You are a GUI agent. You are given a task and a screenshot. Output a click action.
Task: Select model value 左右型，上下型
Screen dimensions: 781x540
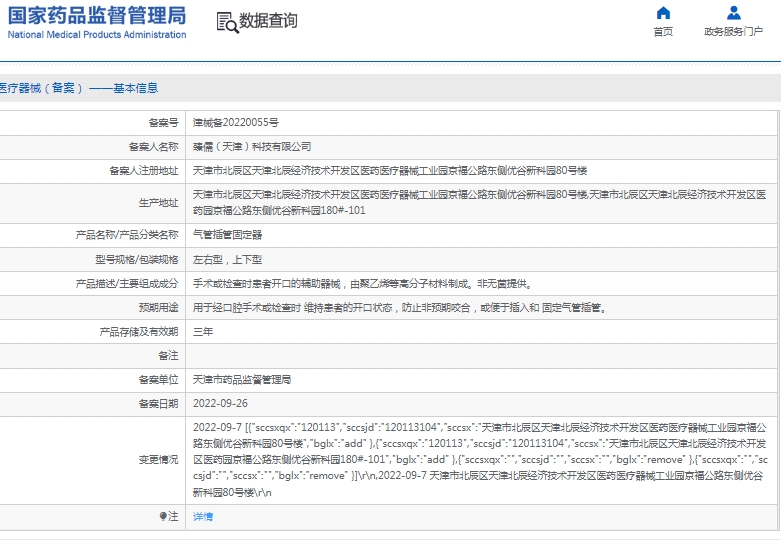click(x=227, y=260)
